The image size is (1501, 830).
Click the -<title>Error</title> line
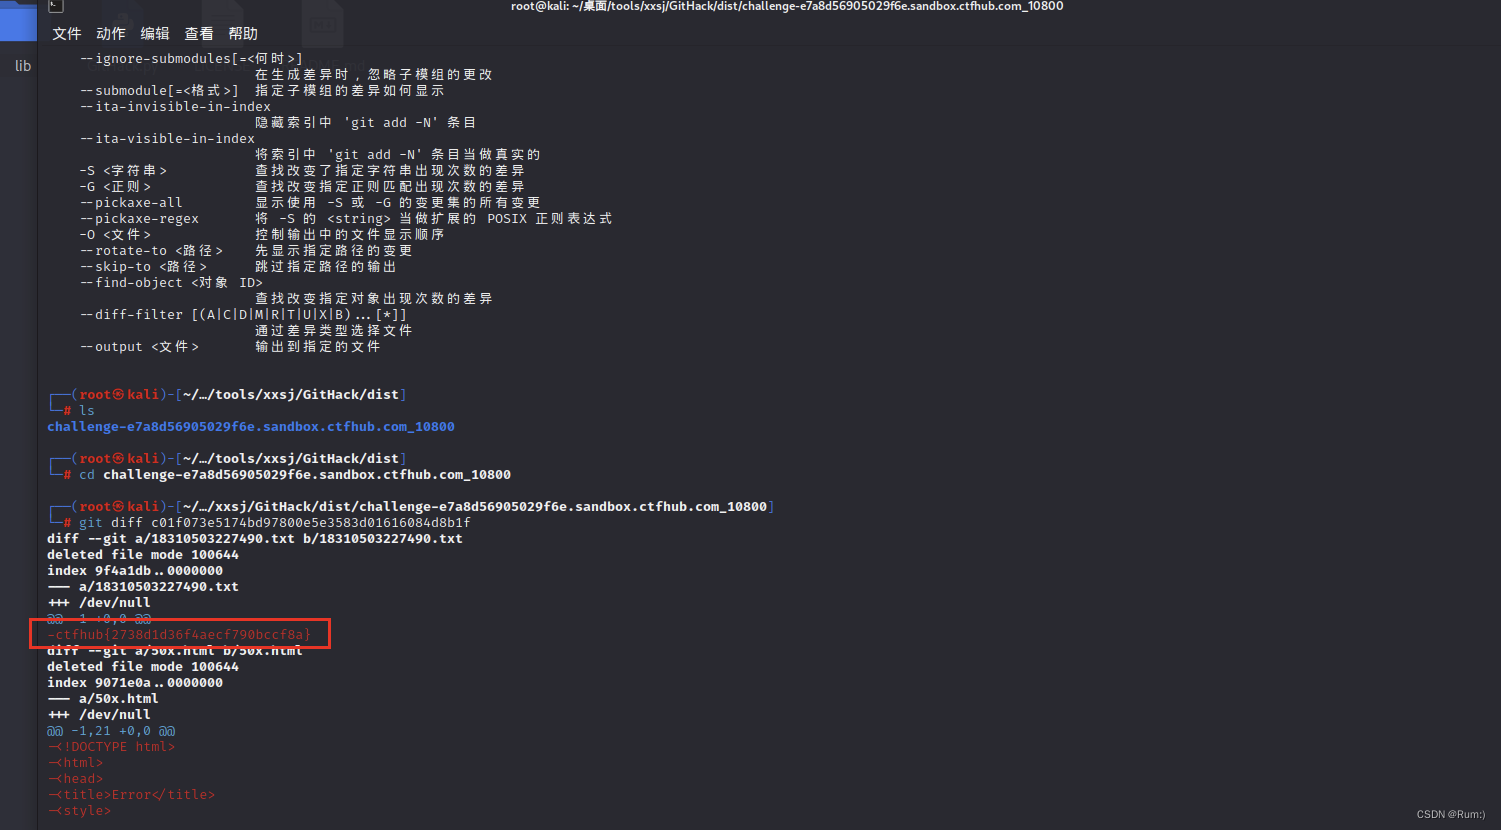pyautogui.click(x=131, y=795)
